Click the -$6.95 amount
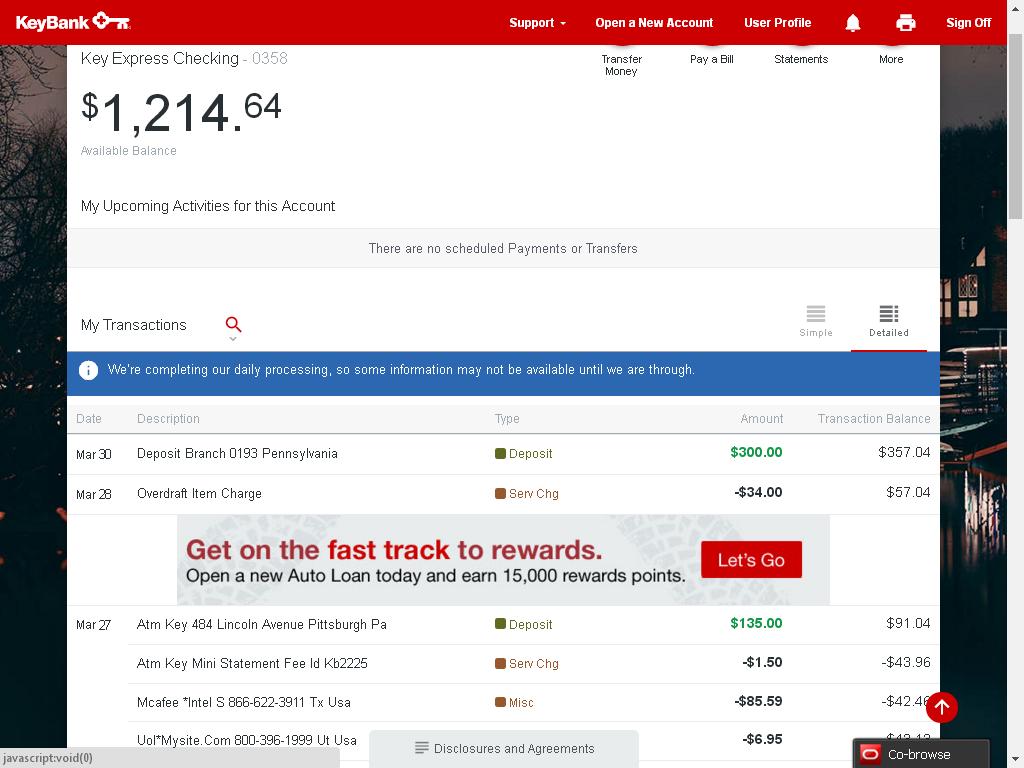Image resolution: width=1024 pixels, height=768 pixels. click(762, 739)
